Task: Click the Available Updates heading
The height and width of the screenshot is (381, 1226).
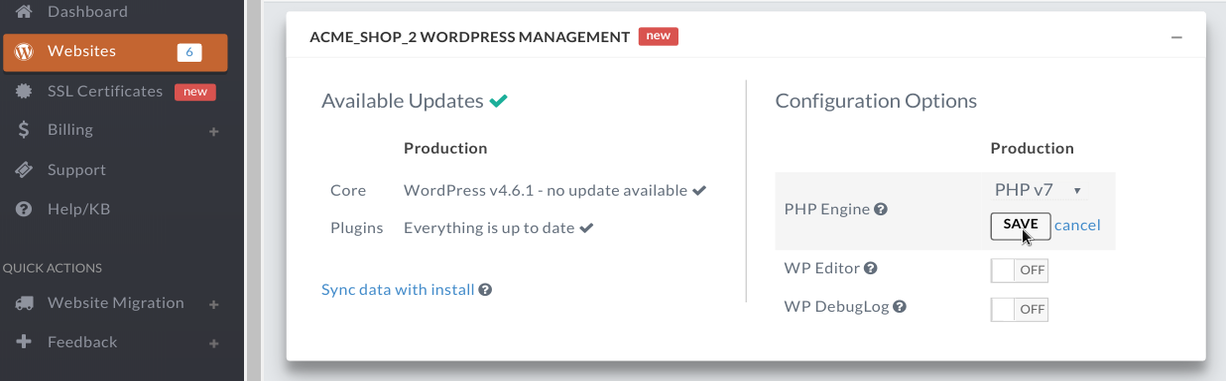Action: (x=402, y=101)
